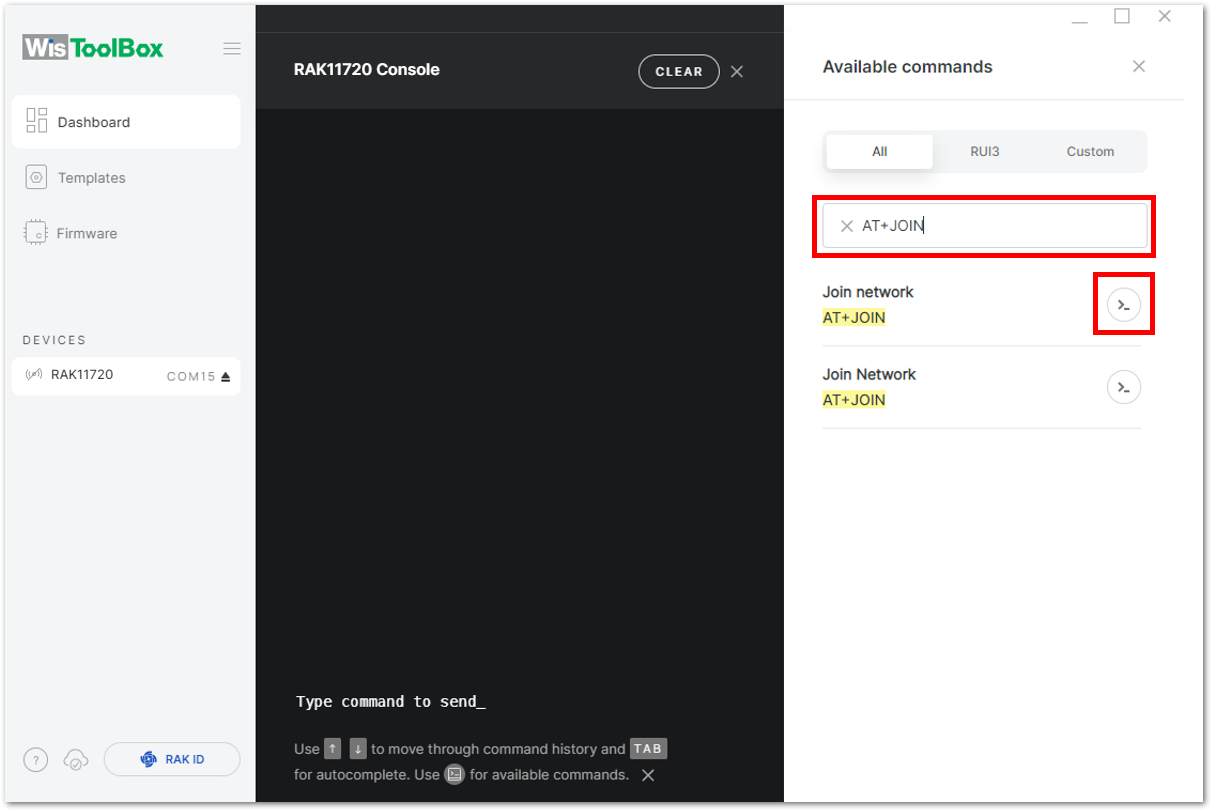Click the cloud sync status icon
The height and width of the screenshot is (811, 1212).
[x=76, y=760]
